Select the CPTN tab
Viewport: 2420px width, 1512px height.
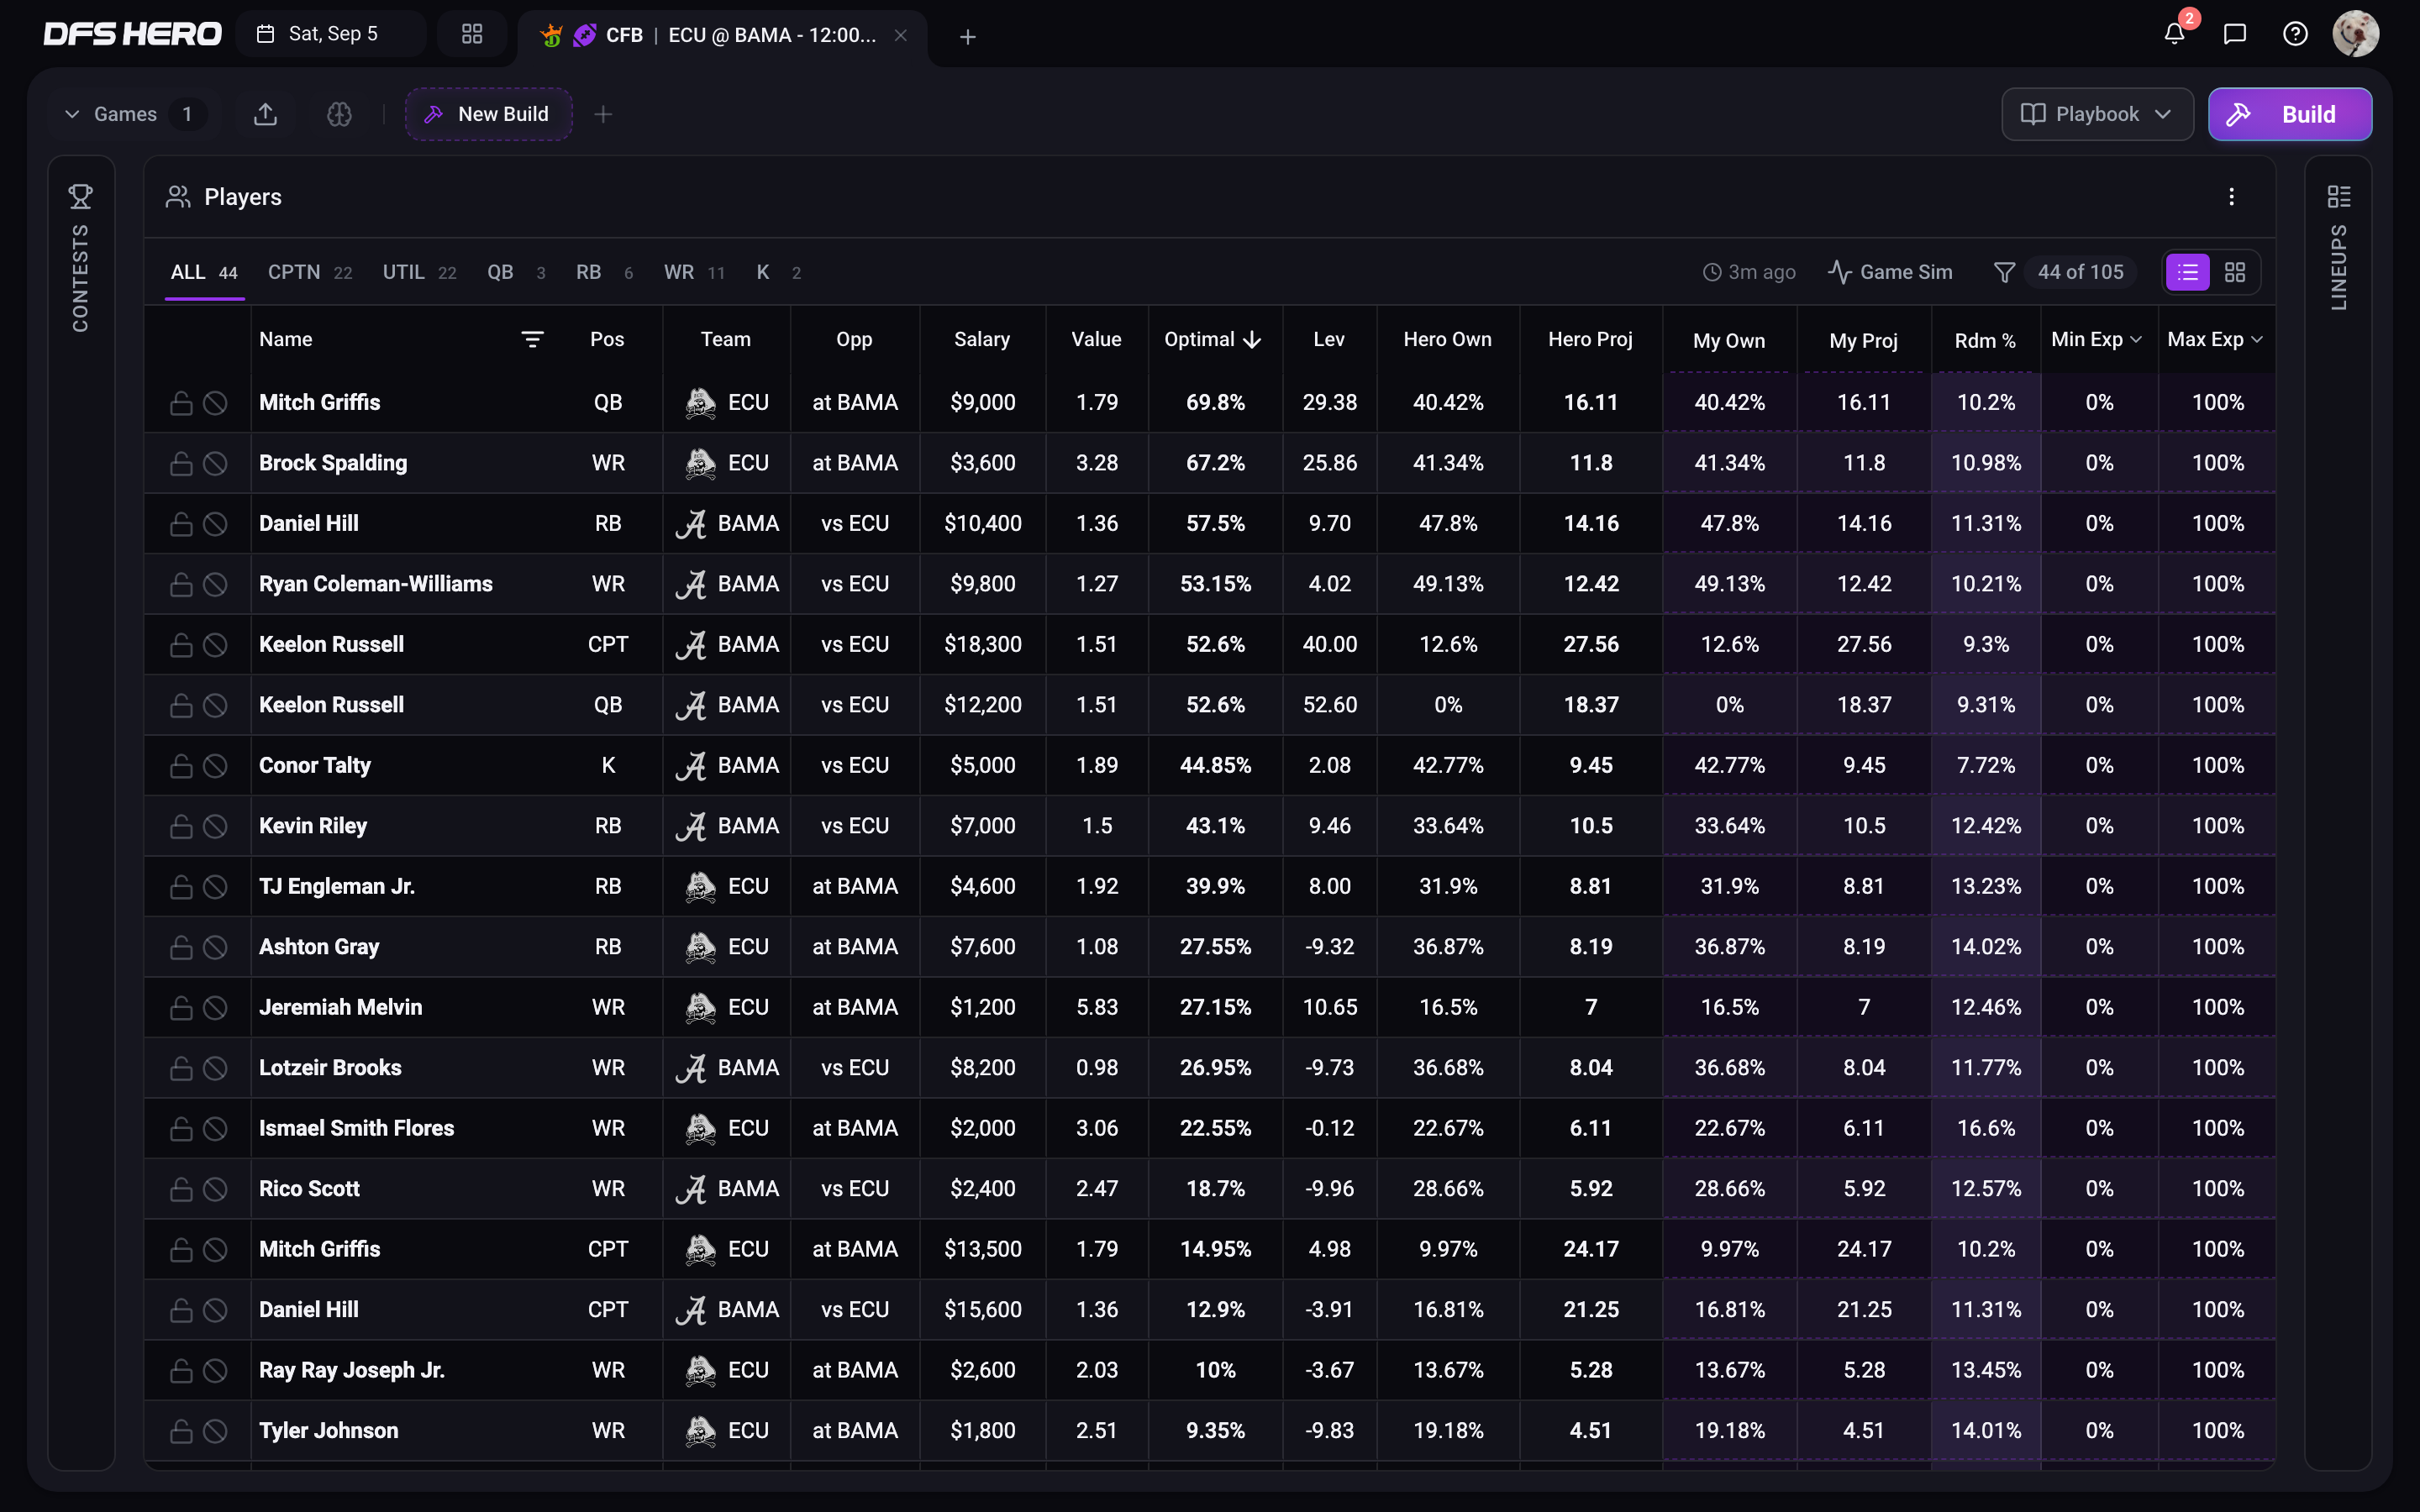coord(309,272)
